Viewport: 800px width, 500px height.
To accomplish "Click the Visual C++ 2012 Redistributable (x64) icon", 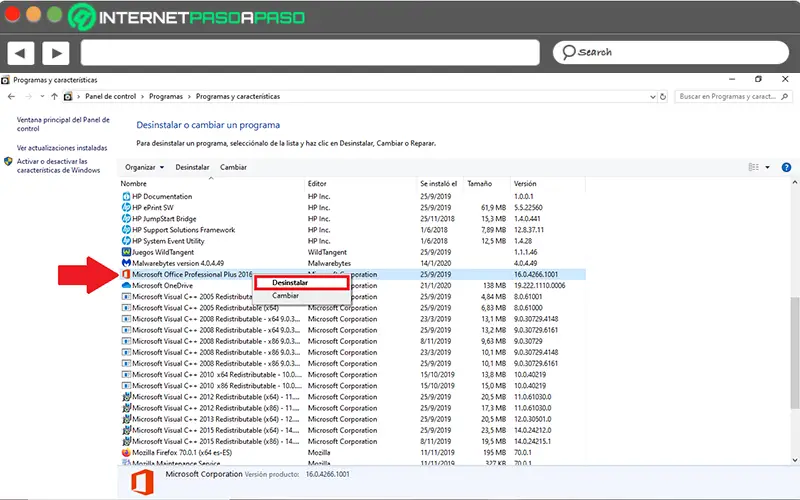I will click(126, 397).
